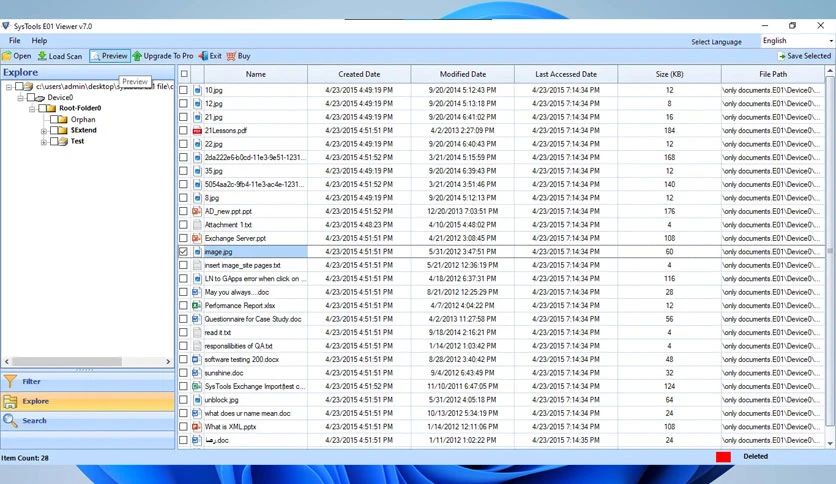Open the Select Language dropdown
This screenshot has height=484, width=836.
797,41
